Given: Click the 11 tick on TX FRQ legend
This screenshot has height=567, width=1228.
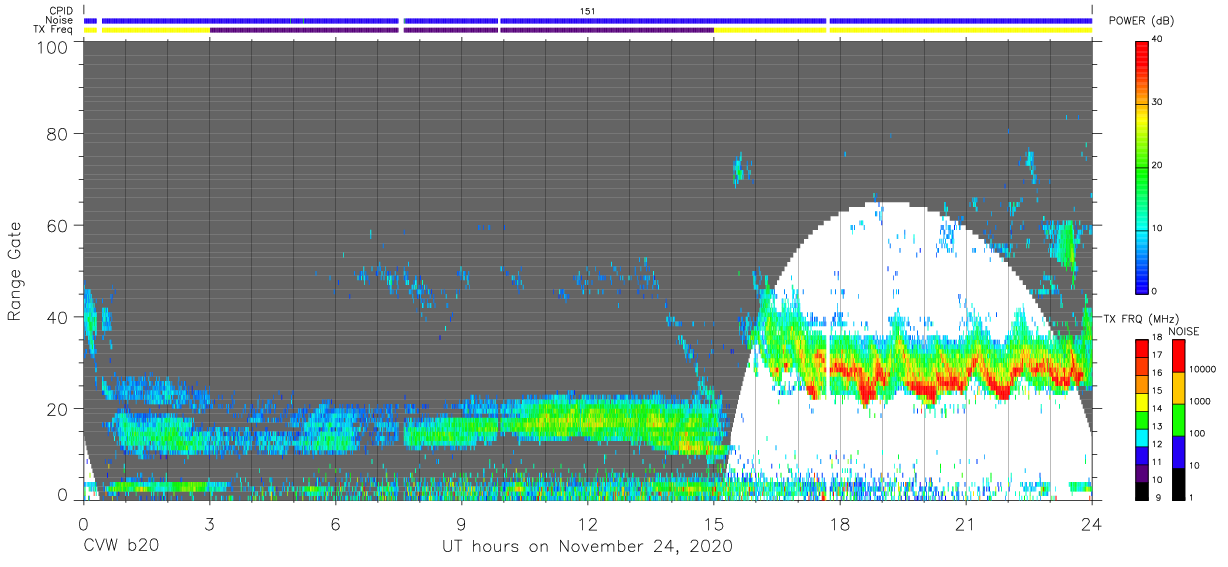Looking at the screenshot, I should (x=1156, y=462).
